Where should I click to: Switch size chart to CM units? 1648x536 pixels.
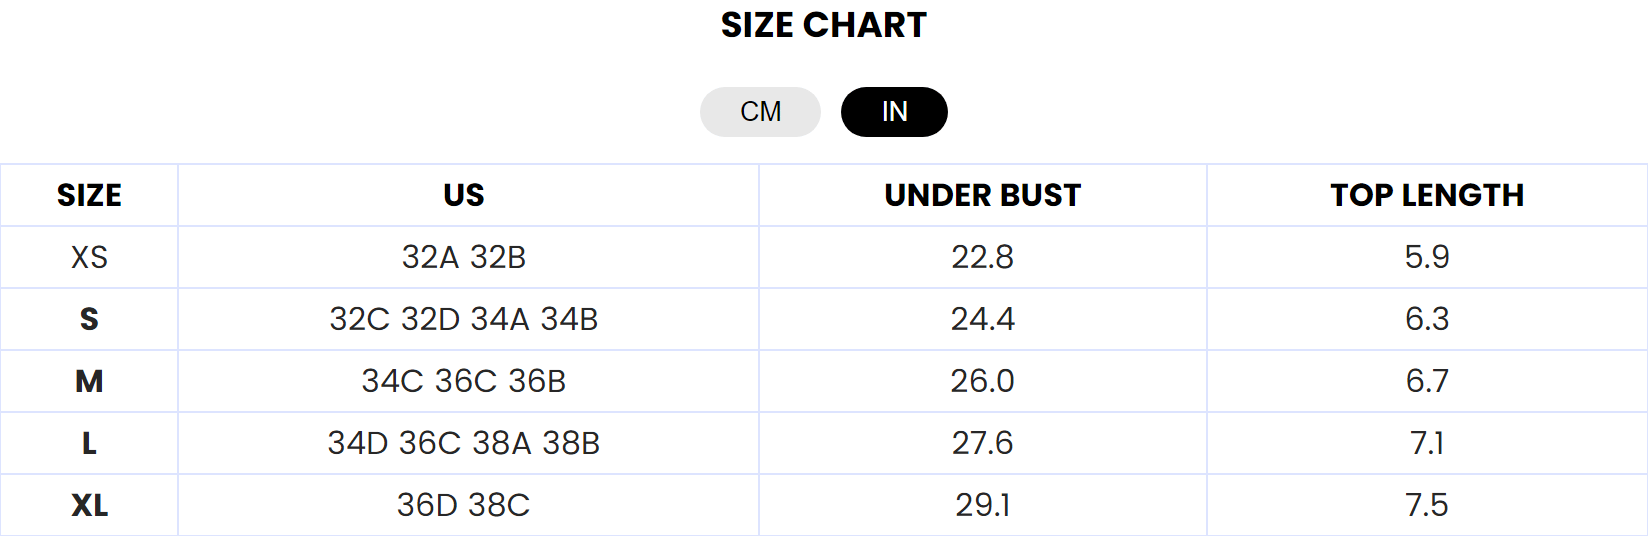coord(760,112)
